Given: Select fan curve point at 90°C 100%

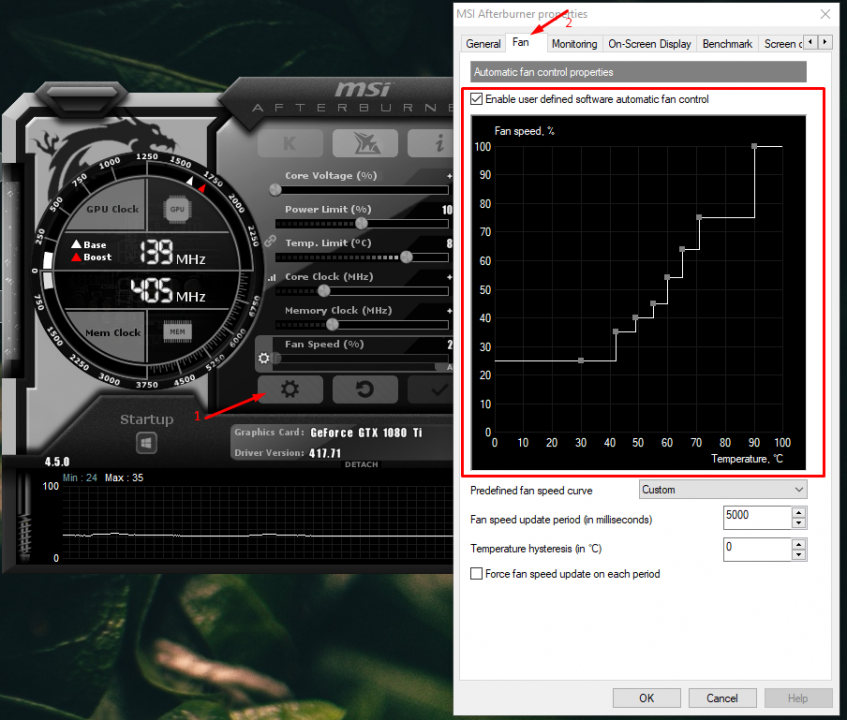Looking at the screenshot, I should pos(754,146).
